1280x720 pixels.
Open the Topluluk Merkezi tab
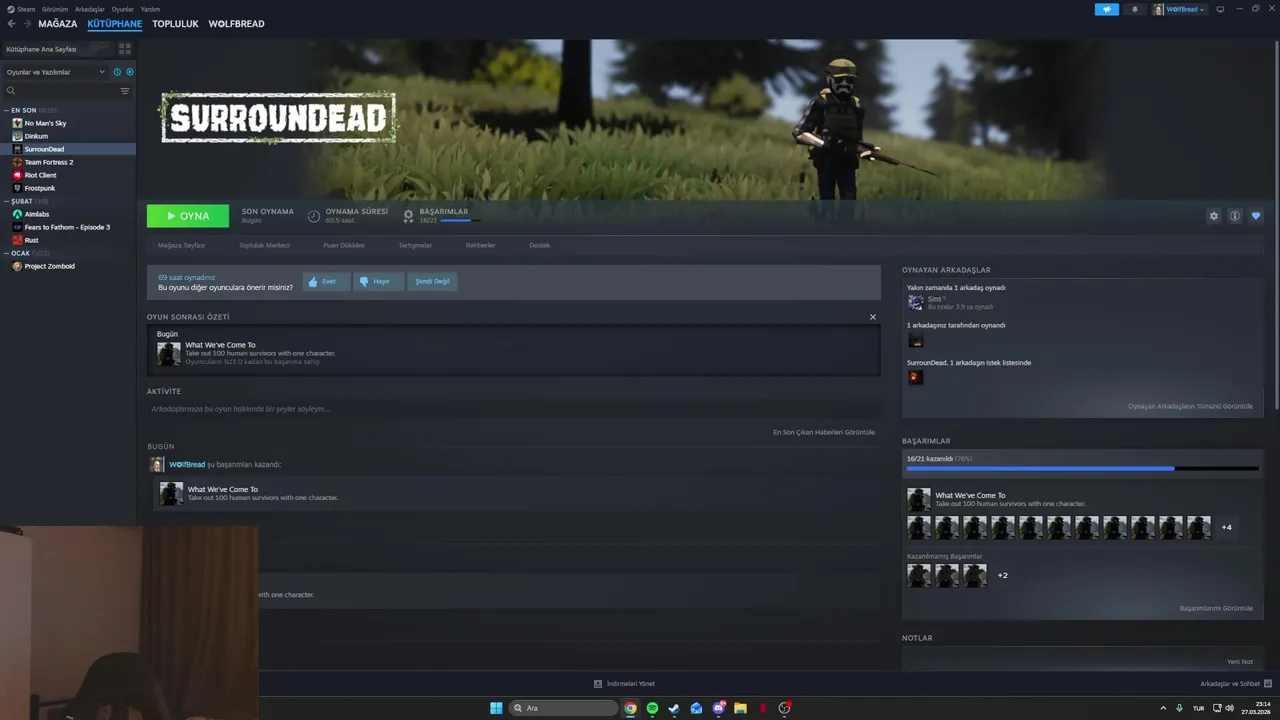point(264,245)
